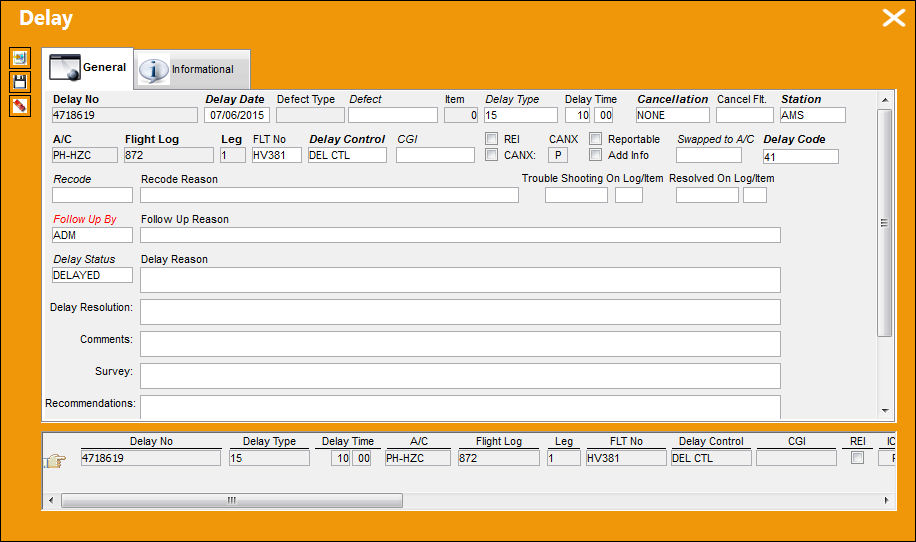Click the floppy disk save icon
The image size is (916, 542).
point(20,82)
